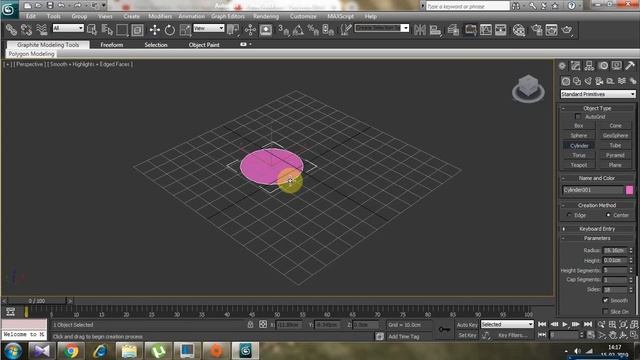Viewport: 640px width, 360px height.
Task: Activate the Select and Scale tool
Action: pyautogui.click(x=185, y=30)
